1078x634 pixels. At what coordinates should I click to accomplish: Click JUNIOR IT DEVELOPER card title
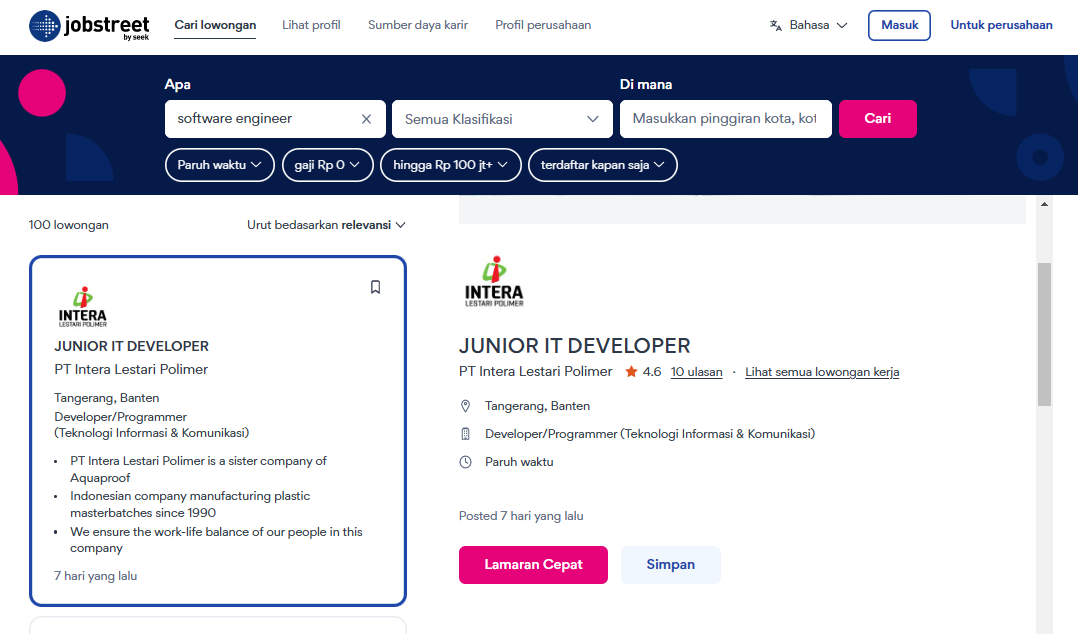131,346
